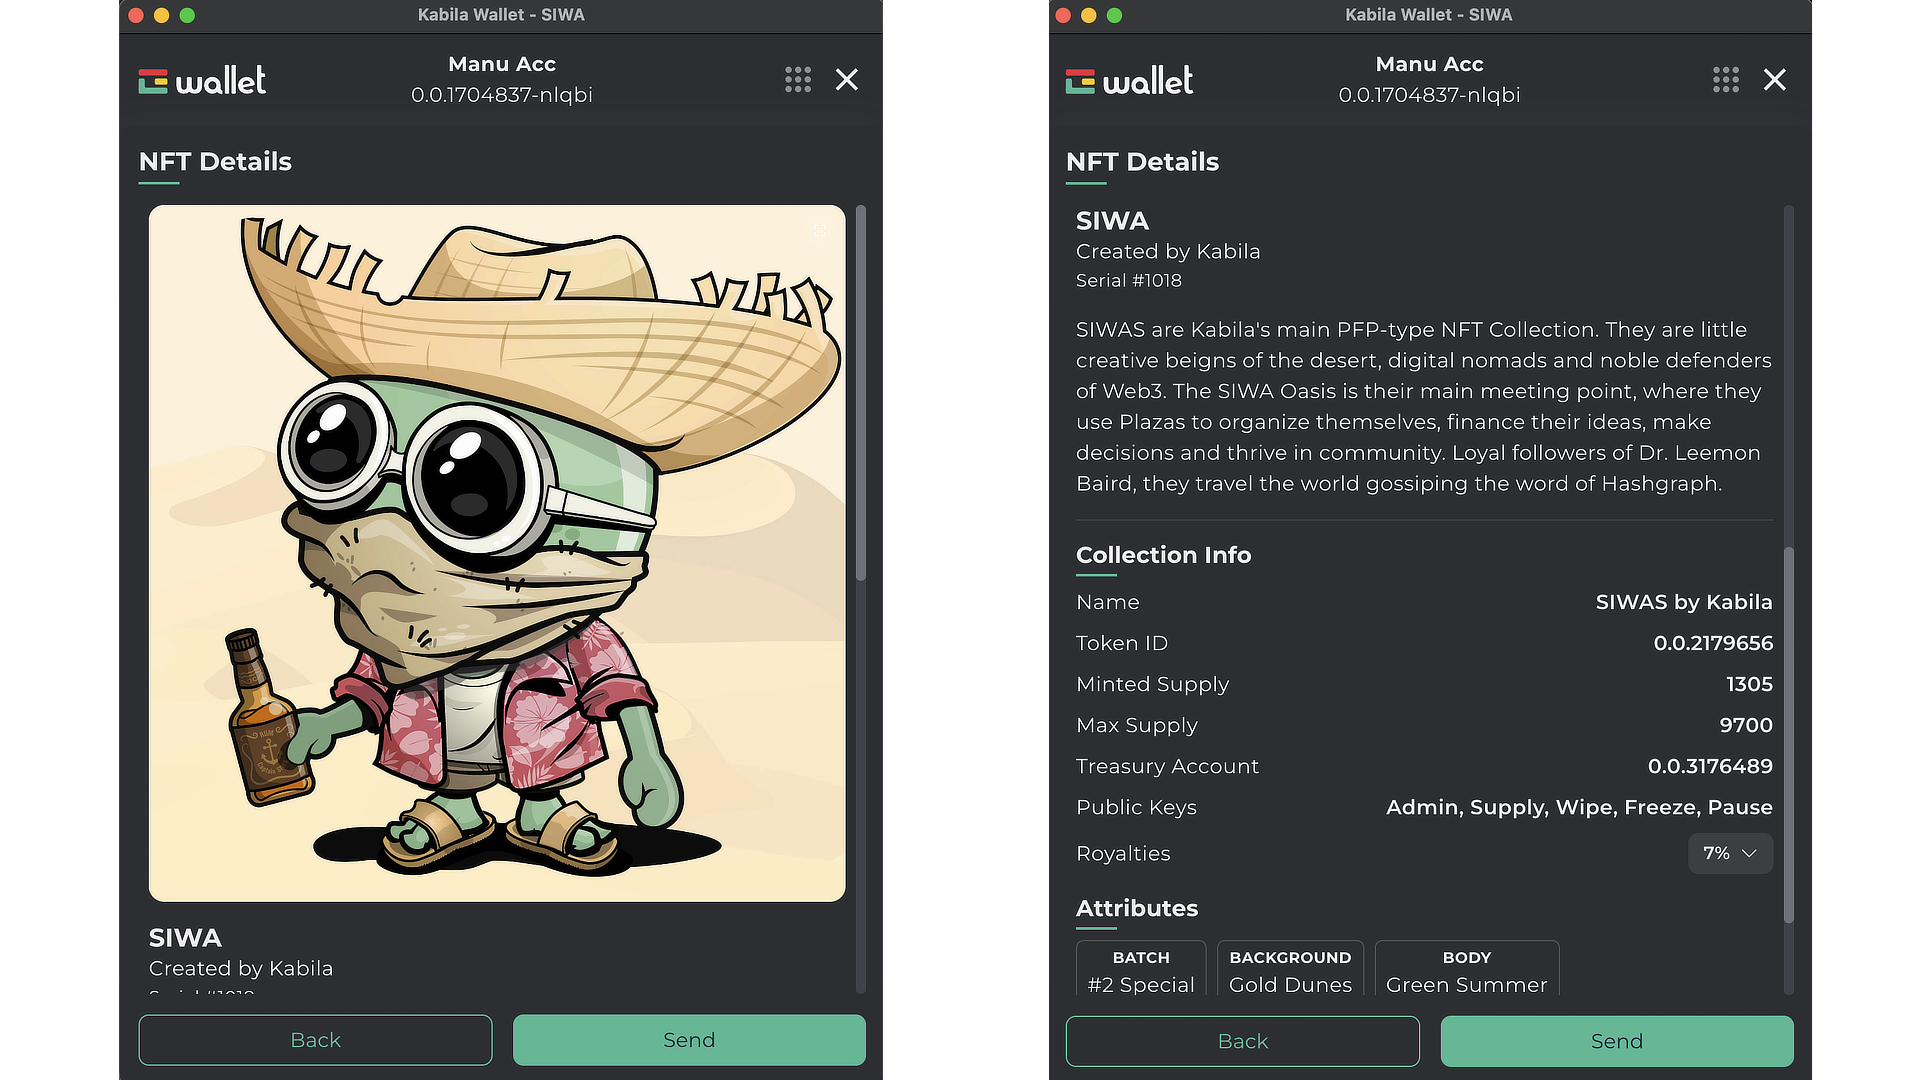Click the wallet logo in the Collection Info window
Screen dimensions: 1920x1080
(x=1130, y=81)
